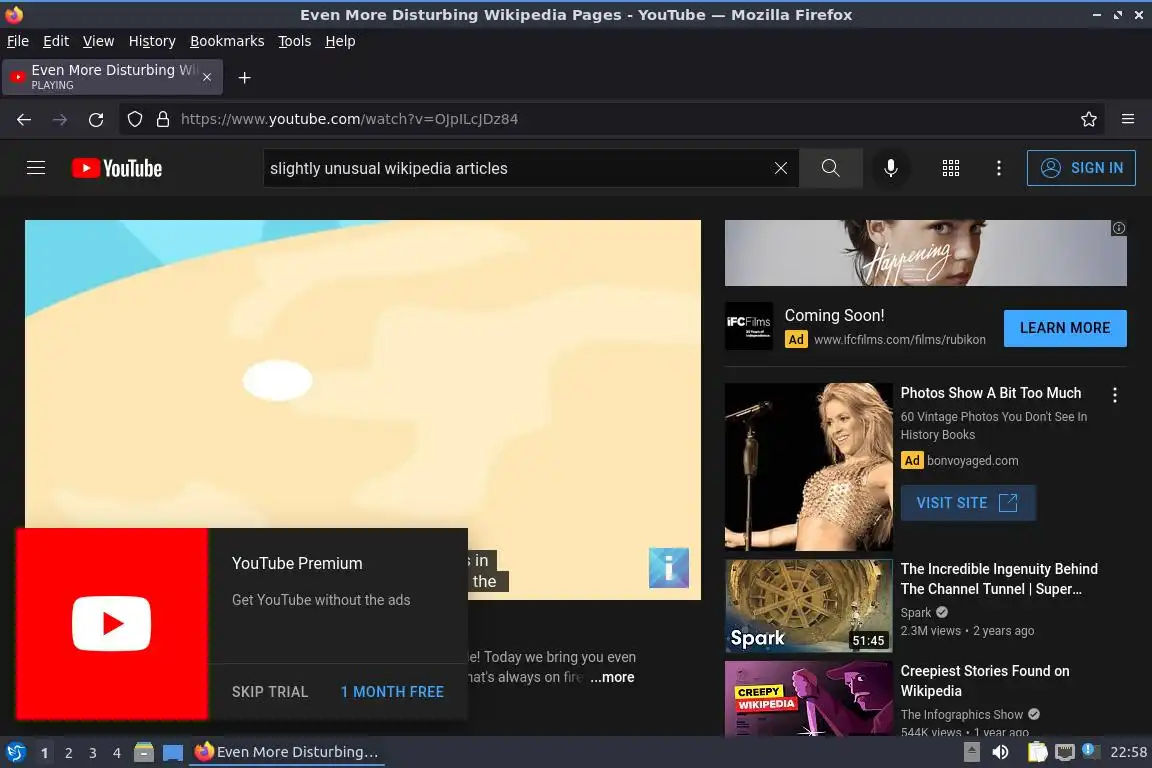Open the volume tray icon

(x=1000, y=752)
